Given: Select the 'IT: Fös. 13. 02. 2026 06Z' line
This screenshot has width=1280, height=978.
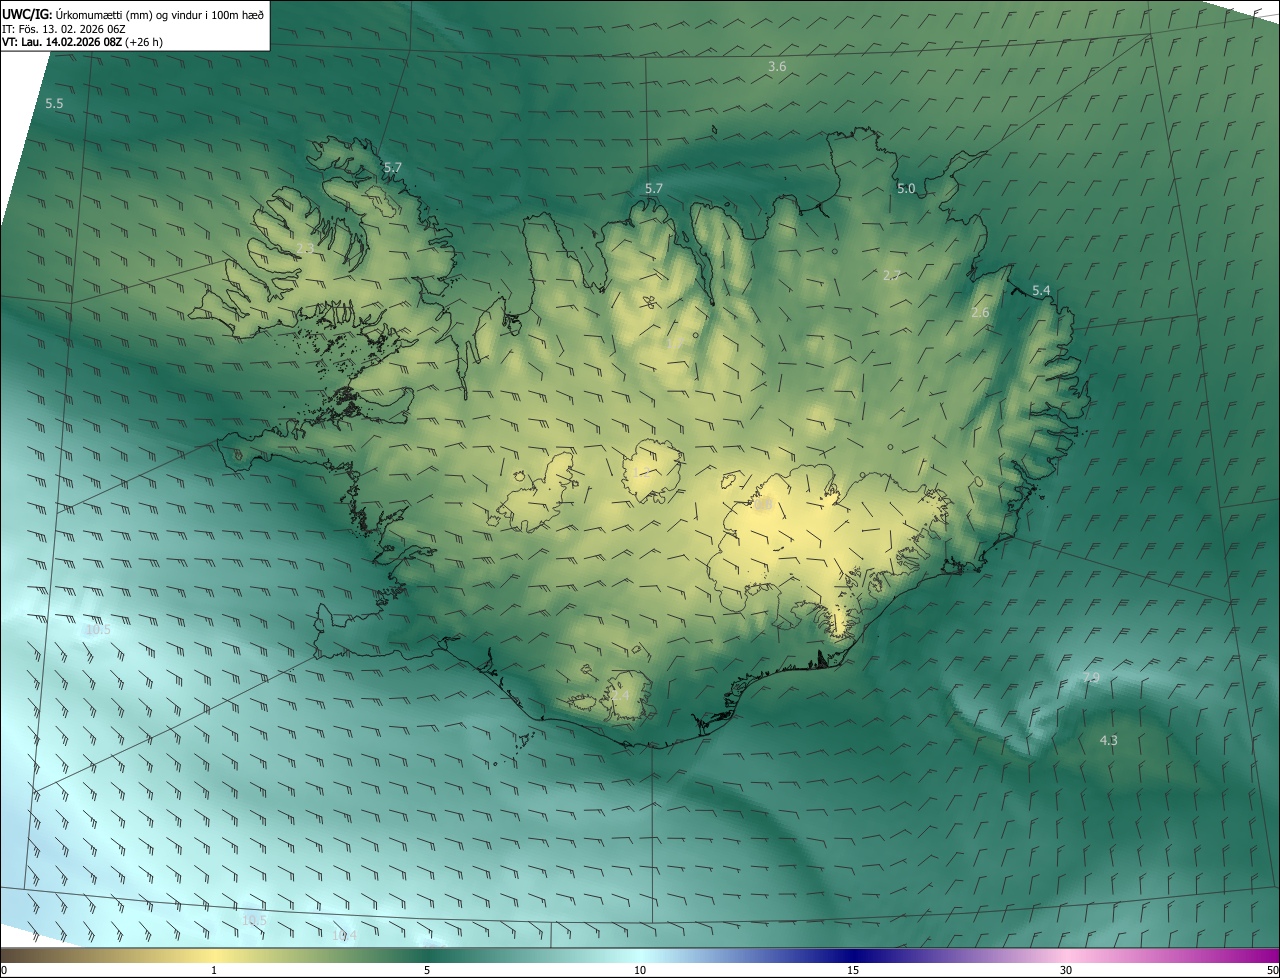Looking at the screenshot, I should [63, 28].
